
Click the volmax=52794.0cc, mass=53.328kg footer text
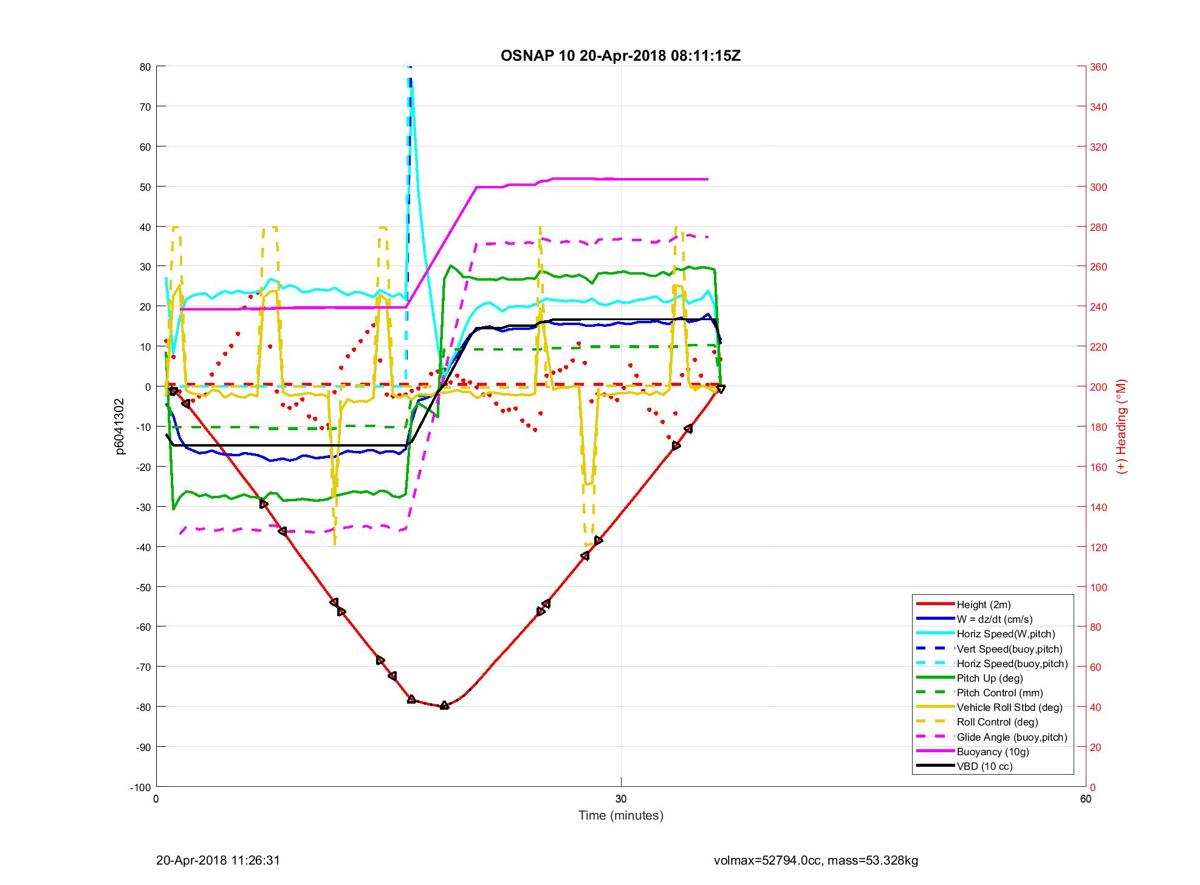click(815, 860)
